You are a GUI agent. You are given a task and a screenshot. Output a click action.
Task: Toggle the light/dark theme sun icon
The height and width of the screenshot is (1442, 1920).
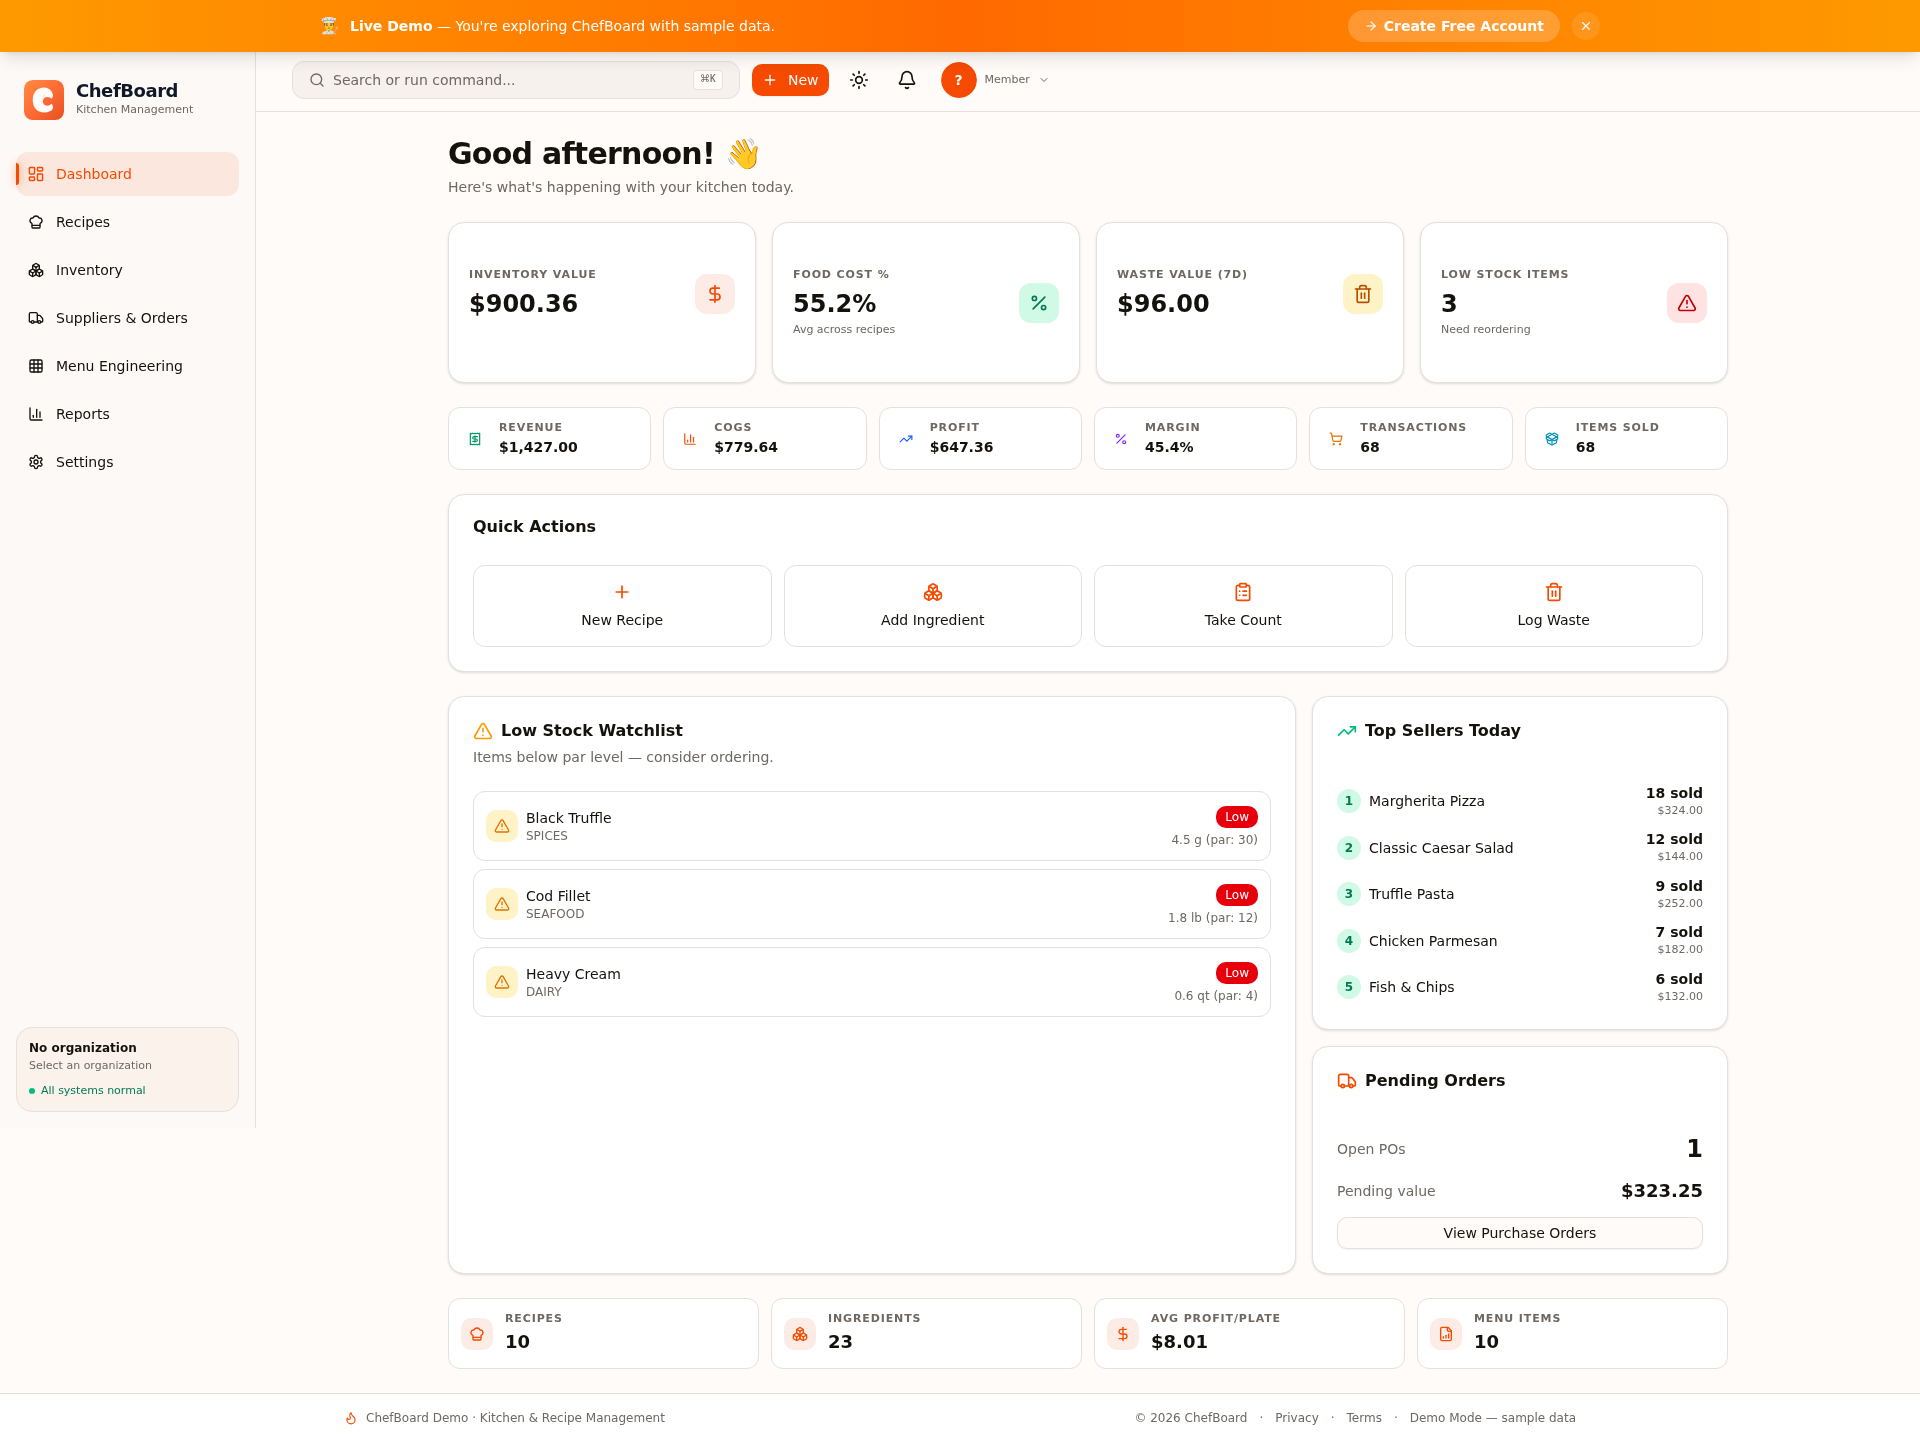(x=859, y=80)
